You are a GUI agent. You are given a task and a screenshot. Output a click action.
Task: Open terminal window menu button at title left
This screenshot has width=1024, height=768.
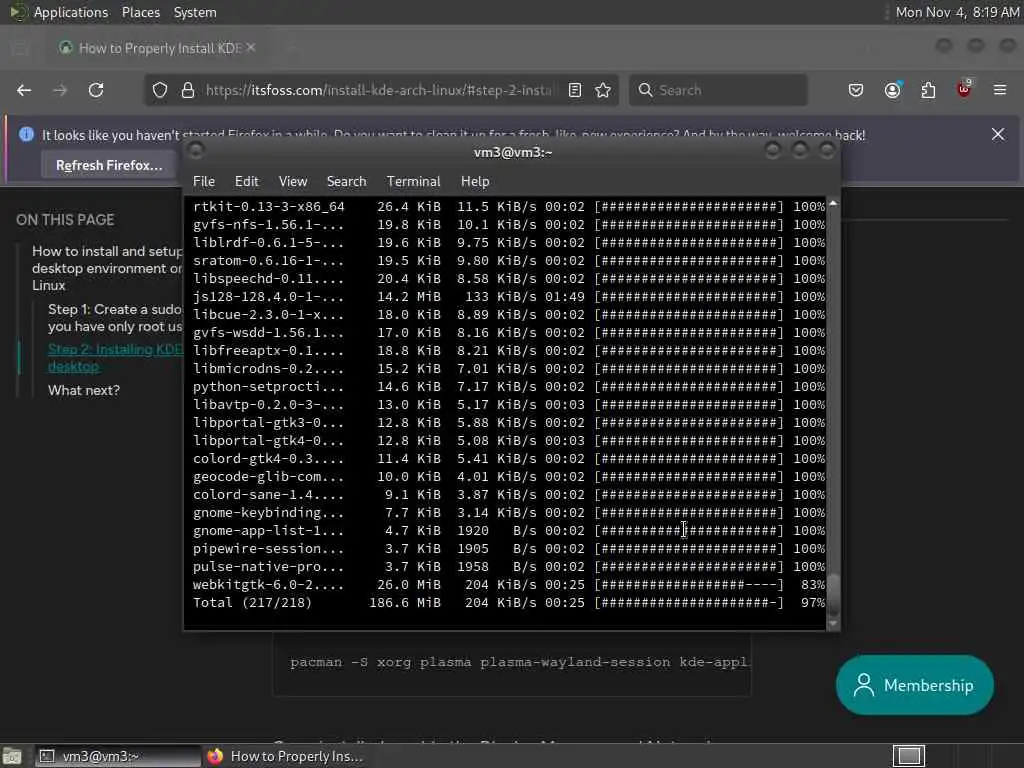pos(195,152)
